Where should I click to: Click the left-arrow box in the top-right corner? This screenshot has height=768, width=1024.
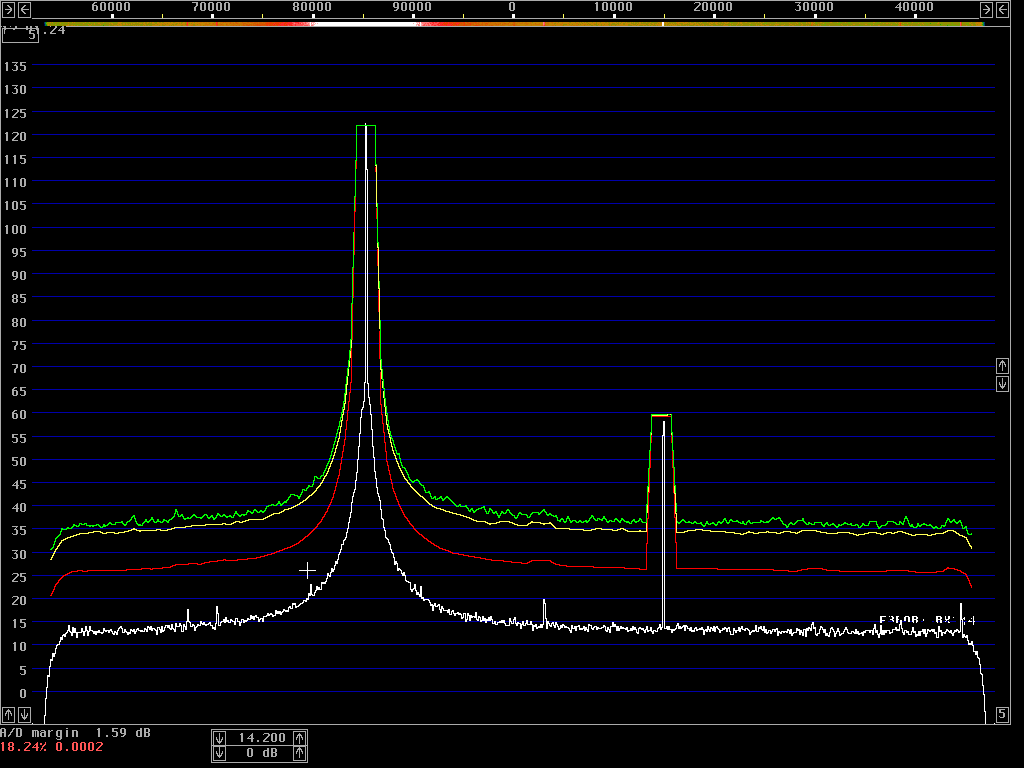pos(1002,9)
